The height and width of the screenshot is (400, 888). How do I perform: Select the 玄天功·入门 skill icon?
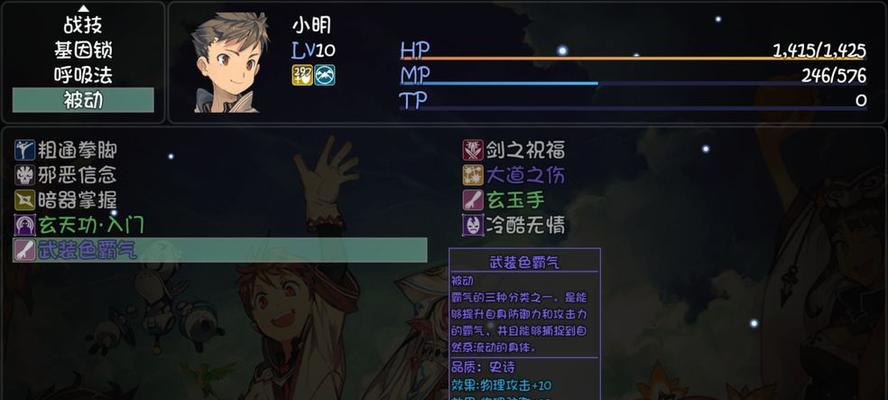tap(25, 225)
